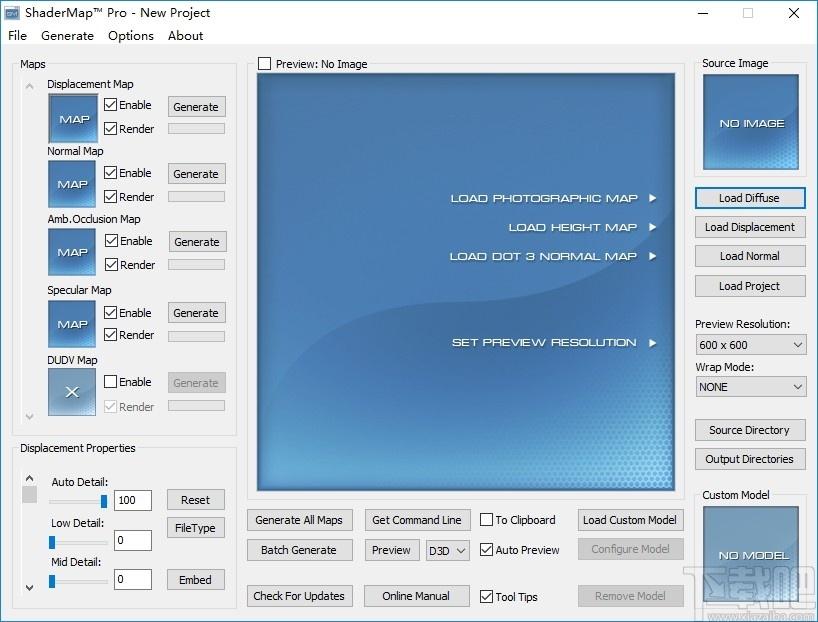Click the FileType button
This screenshot has width=818, height=622.
point(196,528)
